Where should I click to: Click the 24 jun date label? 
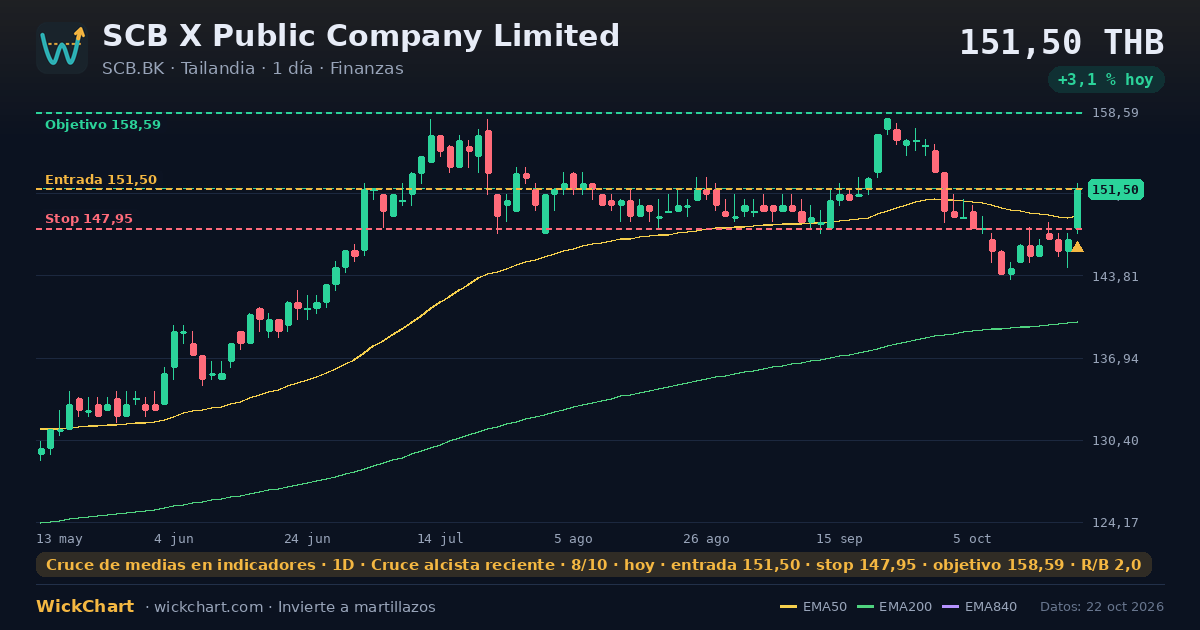pos(307,538)
